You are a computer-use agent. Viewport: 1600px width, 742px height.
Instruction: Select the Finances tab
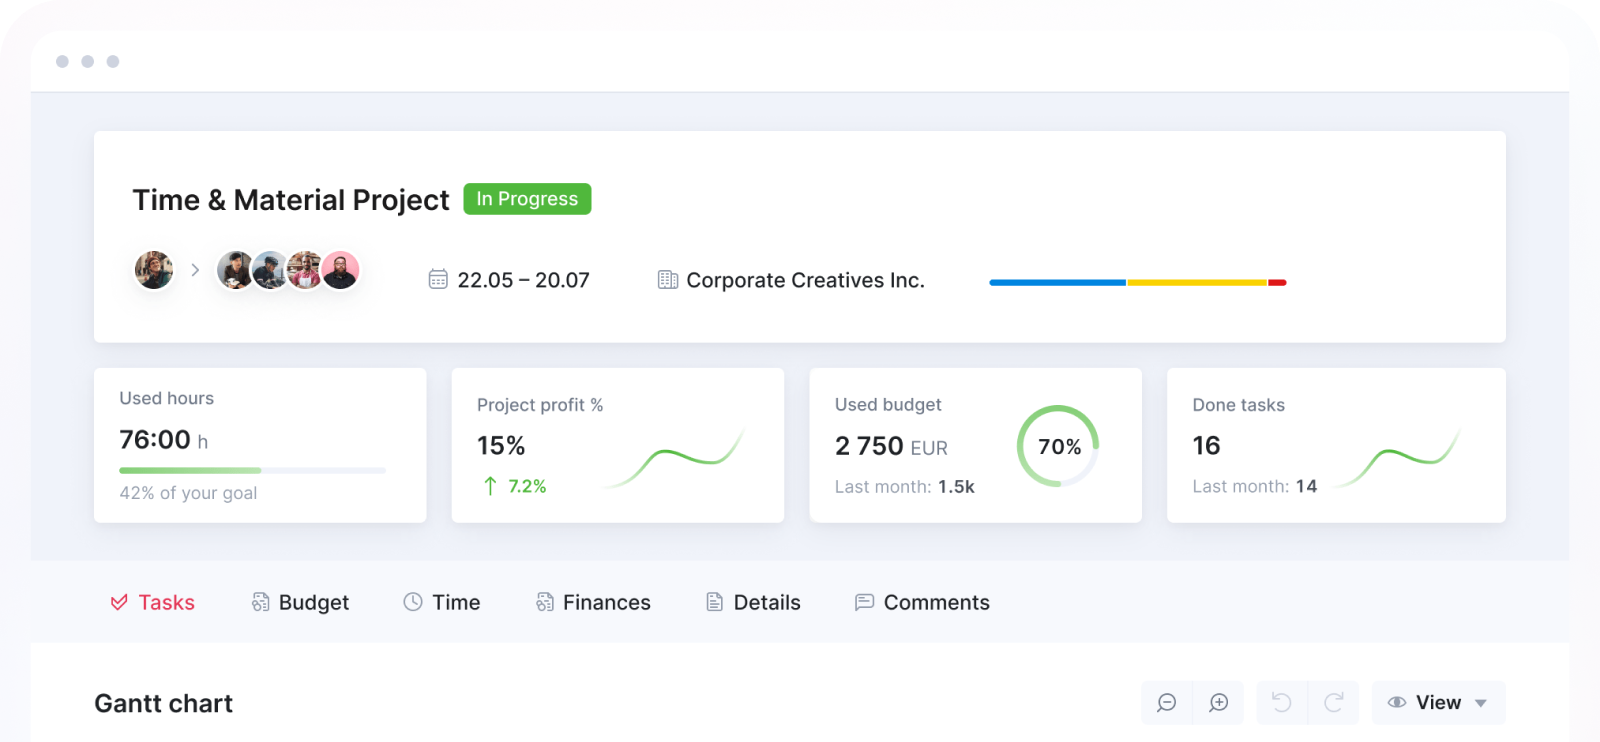[593, 602]
